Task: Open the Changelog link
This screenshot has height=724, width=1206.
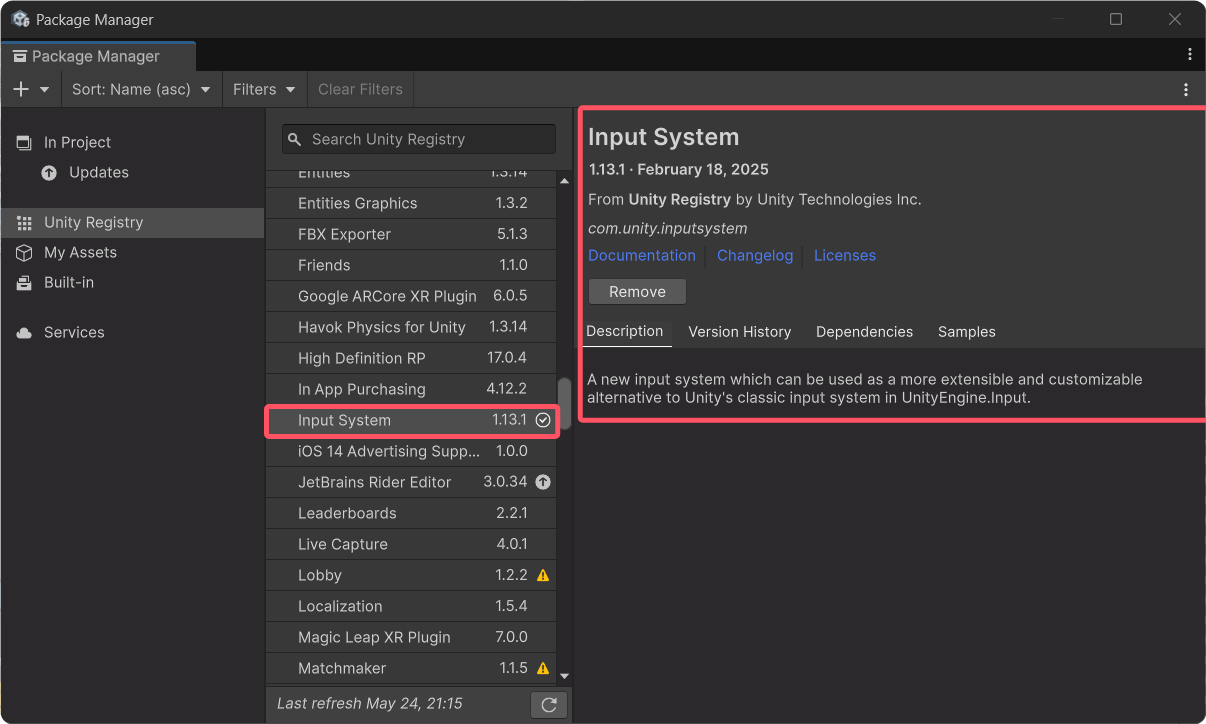Action: tap(755, 255)
